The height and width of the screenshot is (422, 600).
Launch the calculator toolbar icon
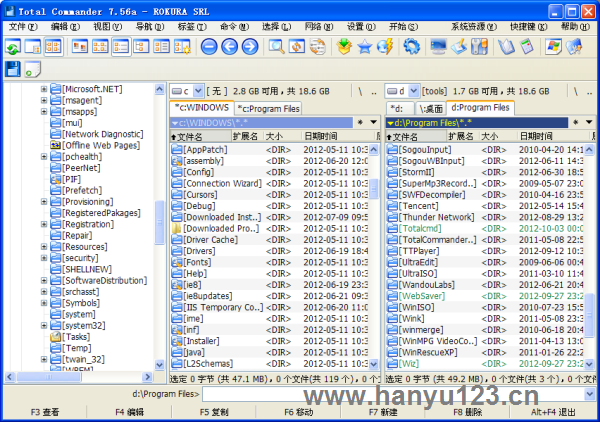(527, 47)
